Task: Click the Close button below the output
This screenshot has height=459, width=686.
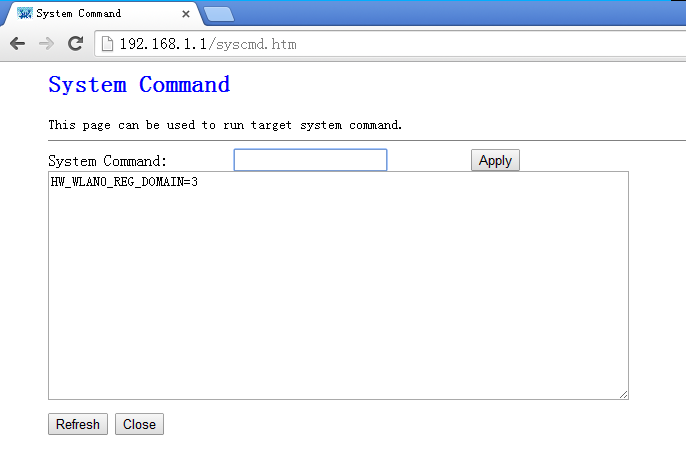Action: click(139, 424)
